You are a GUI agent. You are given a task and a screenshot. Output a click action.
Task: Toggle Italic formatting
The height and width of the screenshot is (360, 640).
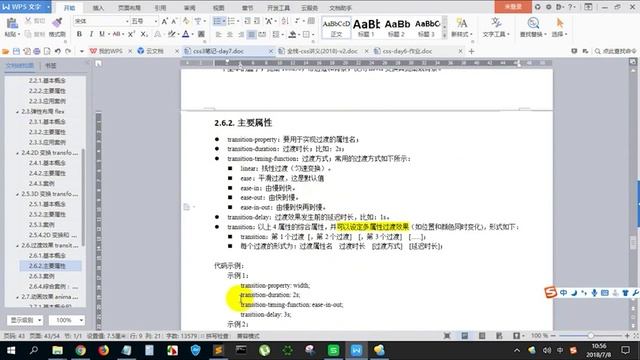[91, 34]
